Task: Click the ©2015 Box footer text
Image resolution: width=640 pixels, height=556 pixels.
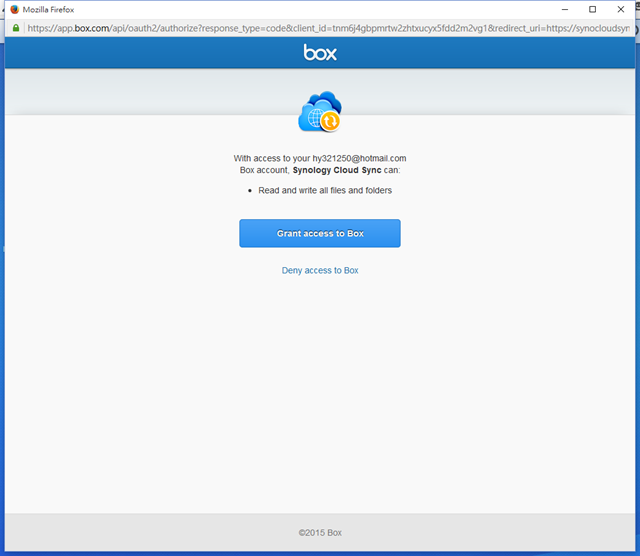Action: click(320, 533)
